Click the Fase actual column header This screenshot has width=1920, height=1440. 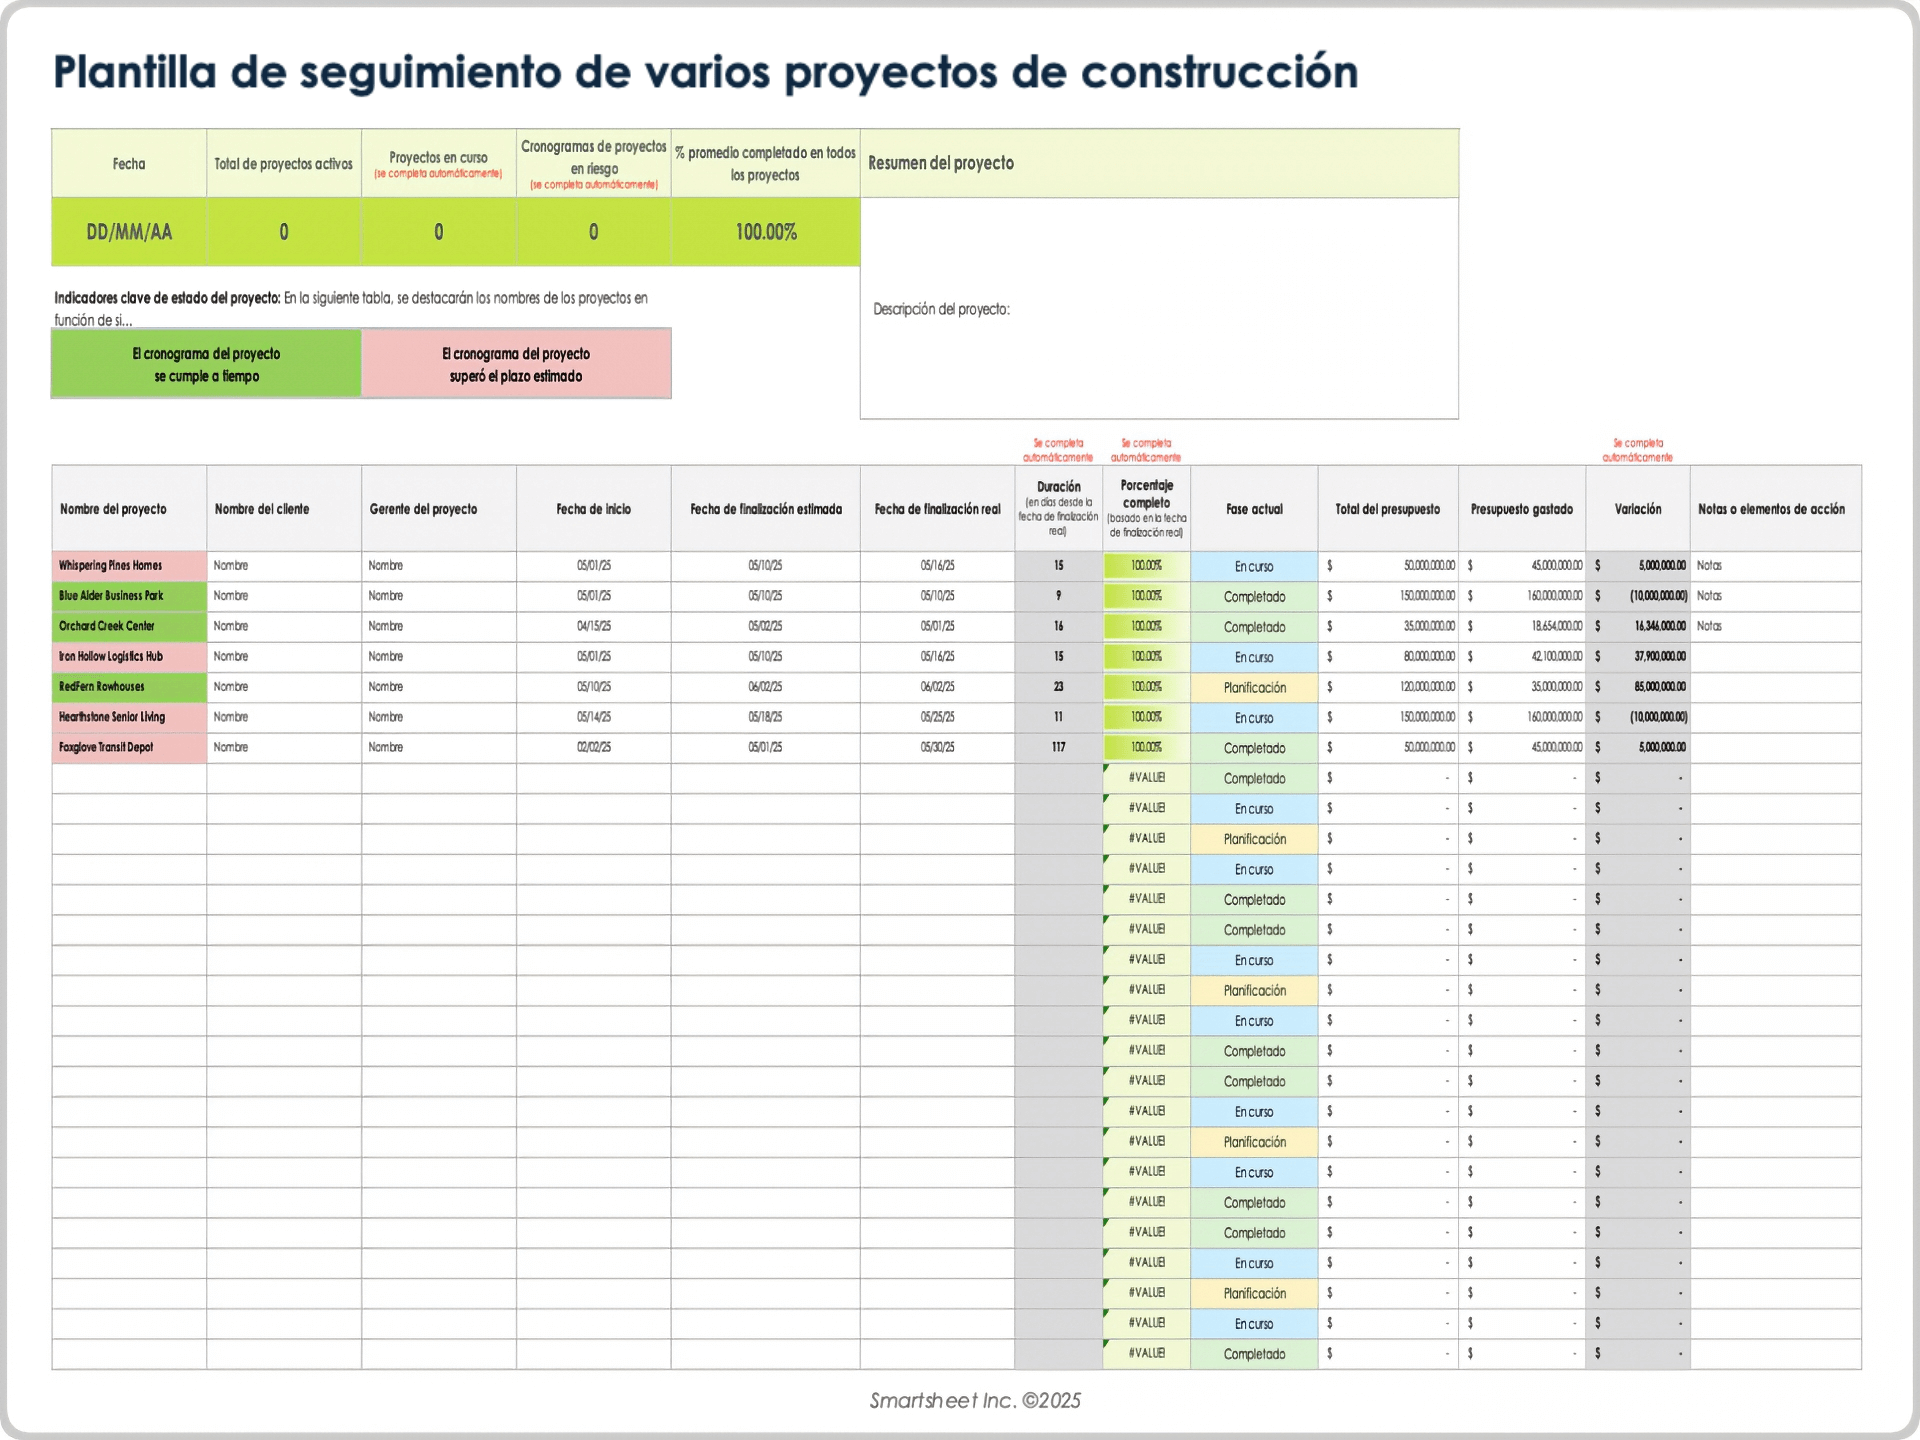pos(1254,509)
